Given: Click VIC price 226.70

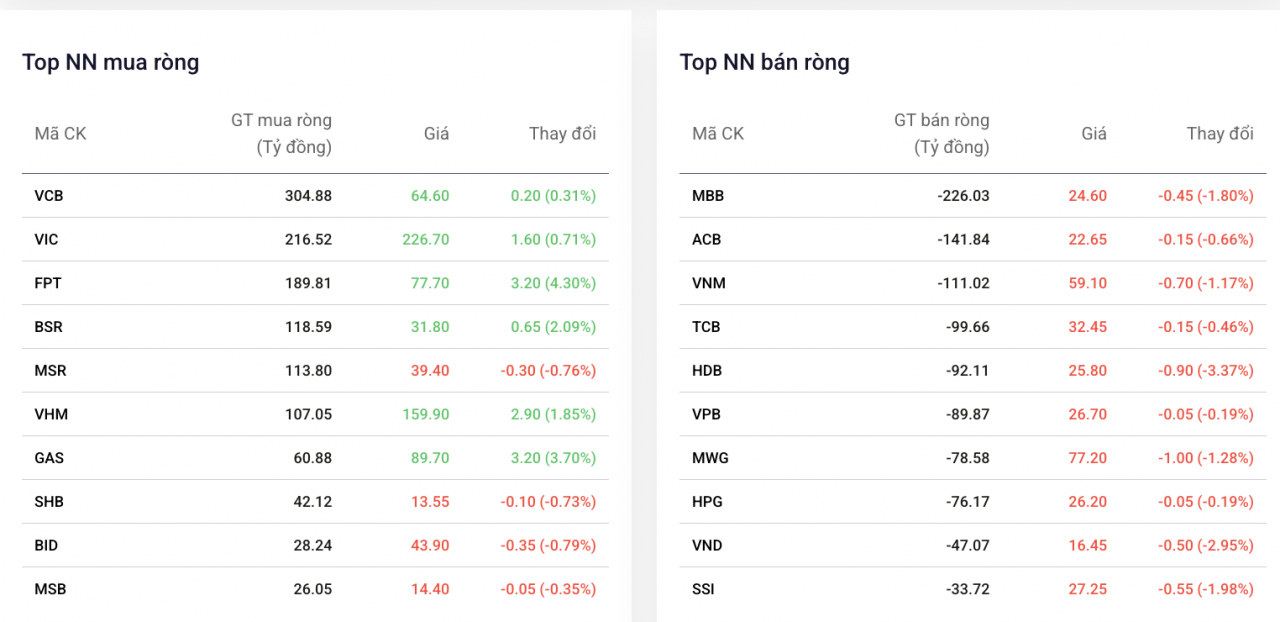Looking at the screenshot, I should (x=426, y=240).
